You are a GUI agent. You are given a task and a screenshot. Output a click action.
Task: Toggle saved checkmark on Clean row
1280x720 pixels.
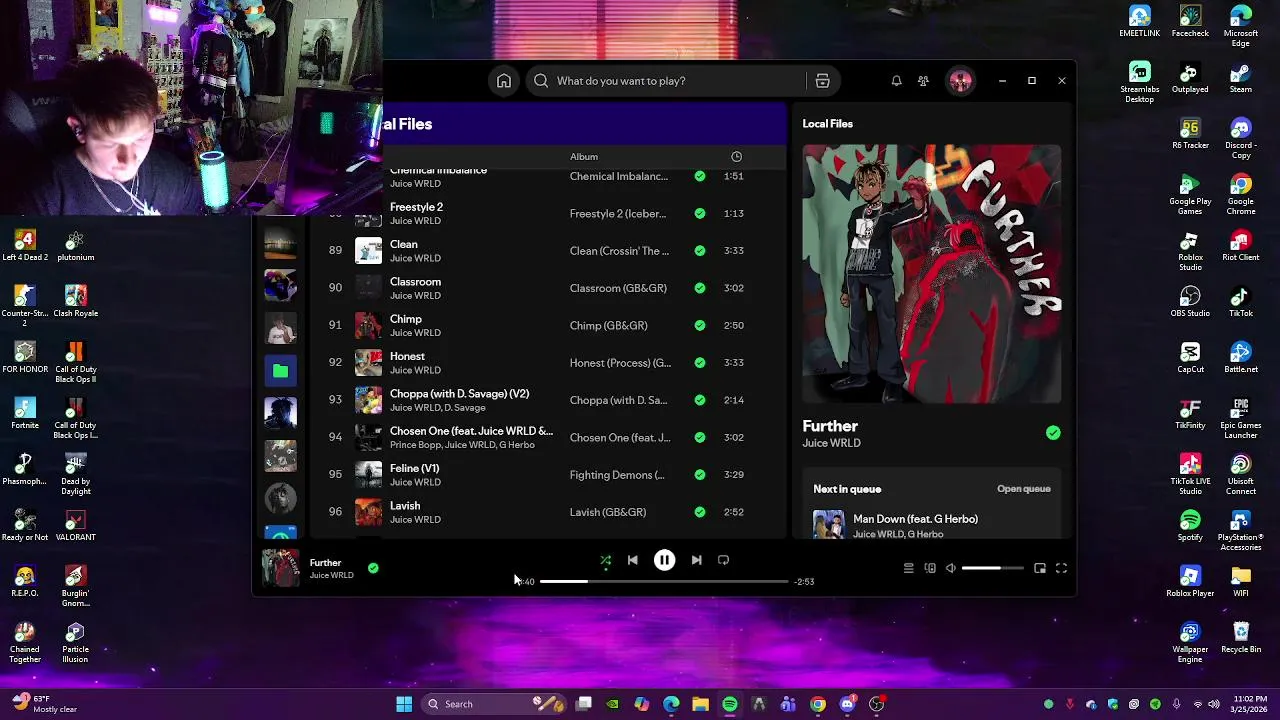pyautogui.click(x=699, y=251)
